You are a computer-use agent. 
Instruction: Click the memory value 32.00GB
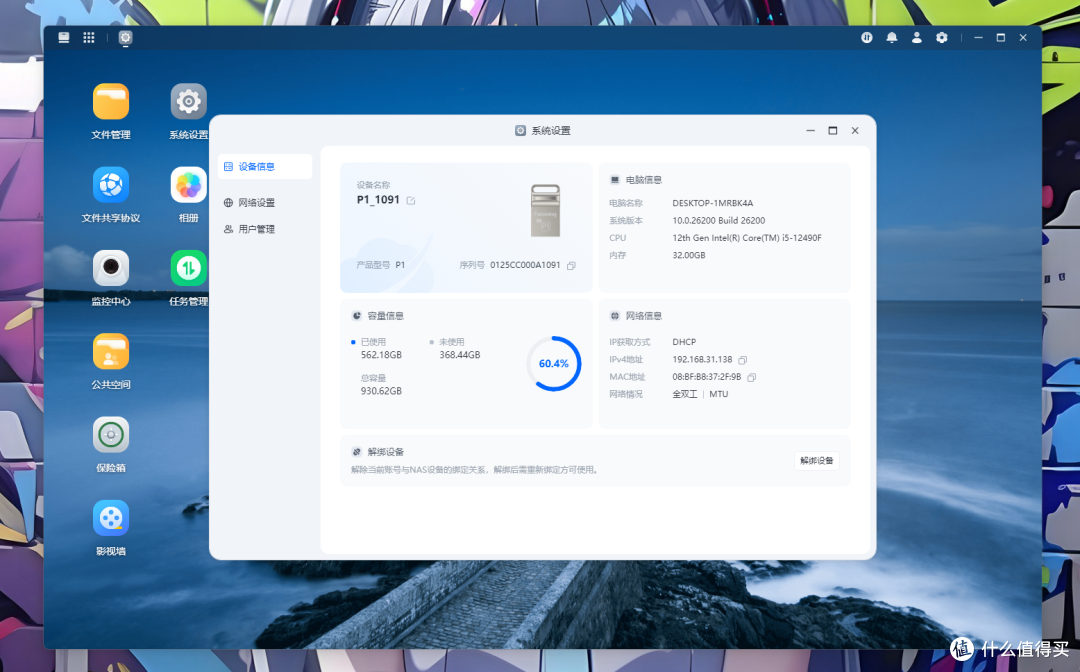pyautogui.click(x=689, y=255)
